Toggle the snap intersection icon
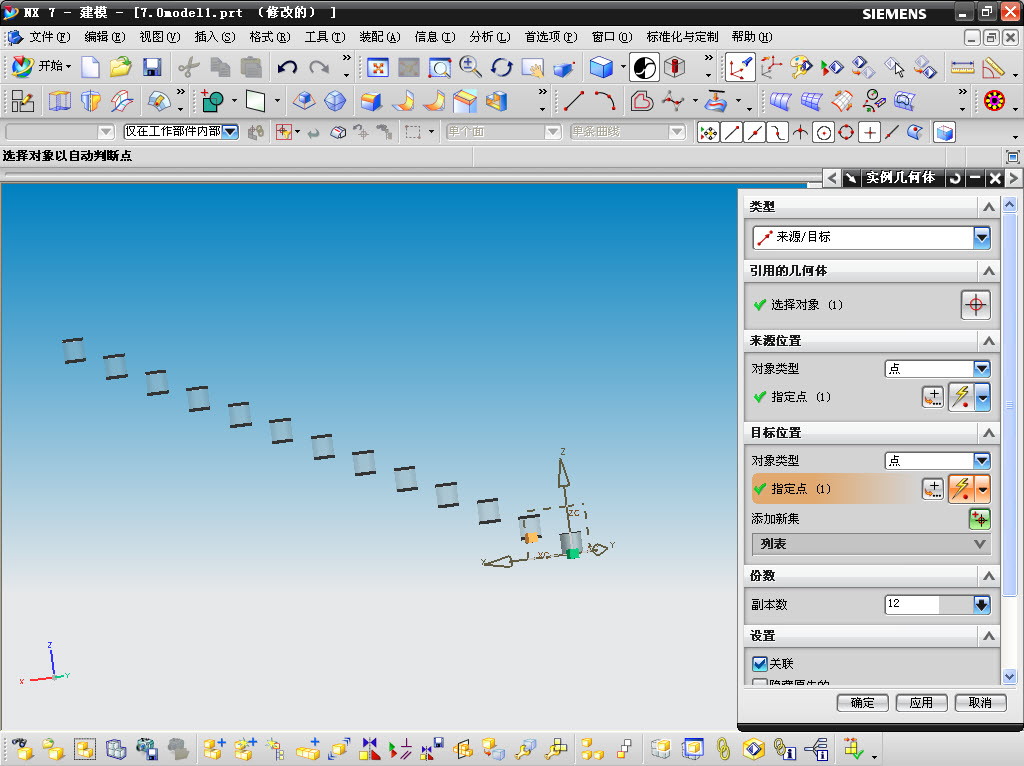 click(x=800, y=133)
